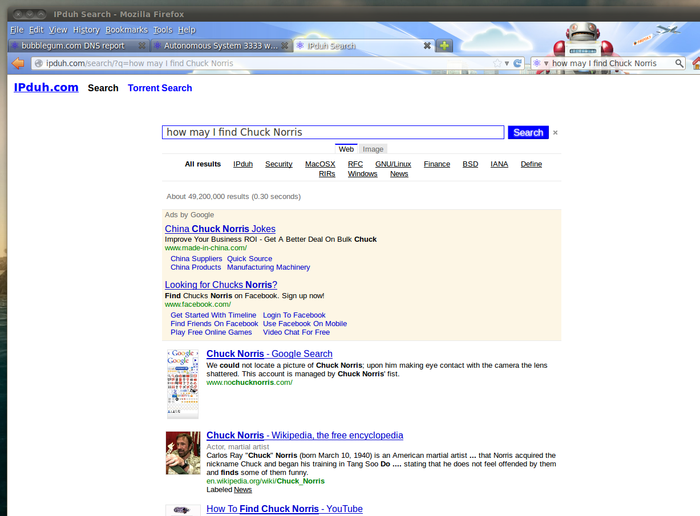Filter results by Define
700x516 pixels.
[531, 164]
